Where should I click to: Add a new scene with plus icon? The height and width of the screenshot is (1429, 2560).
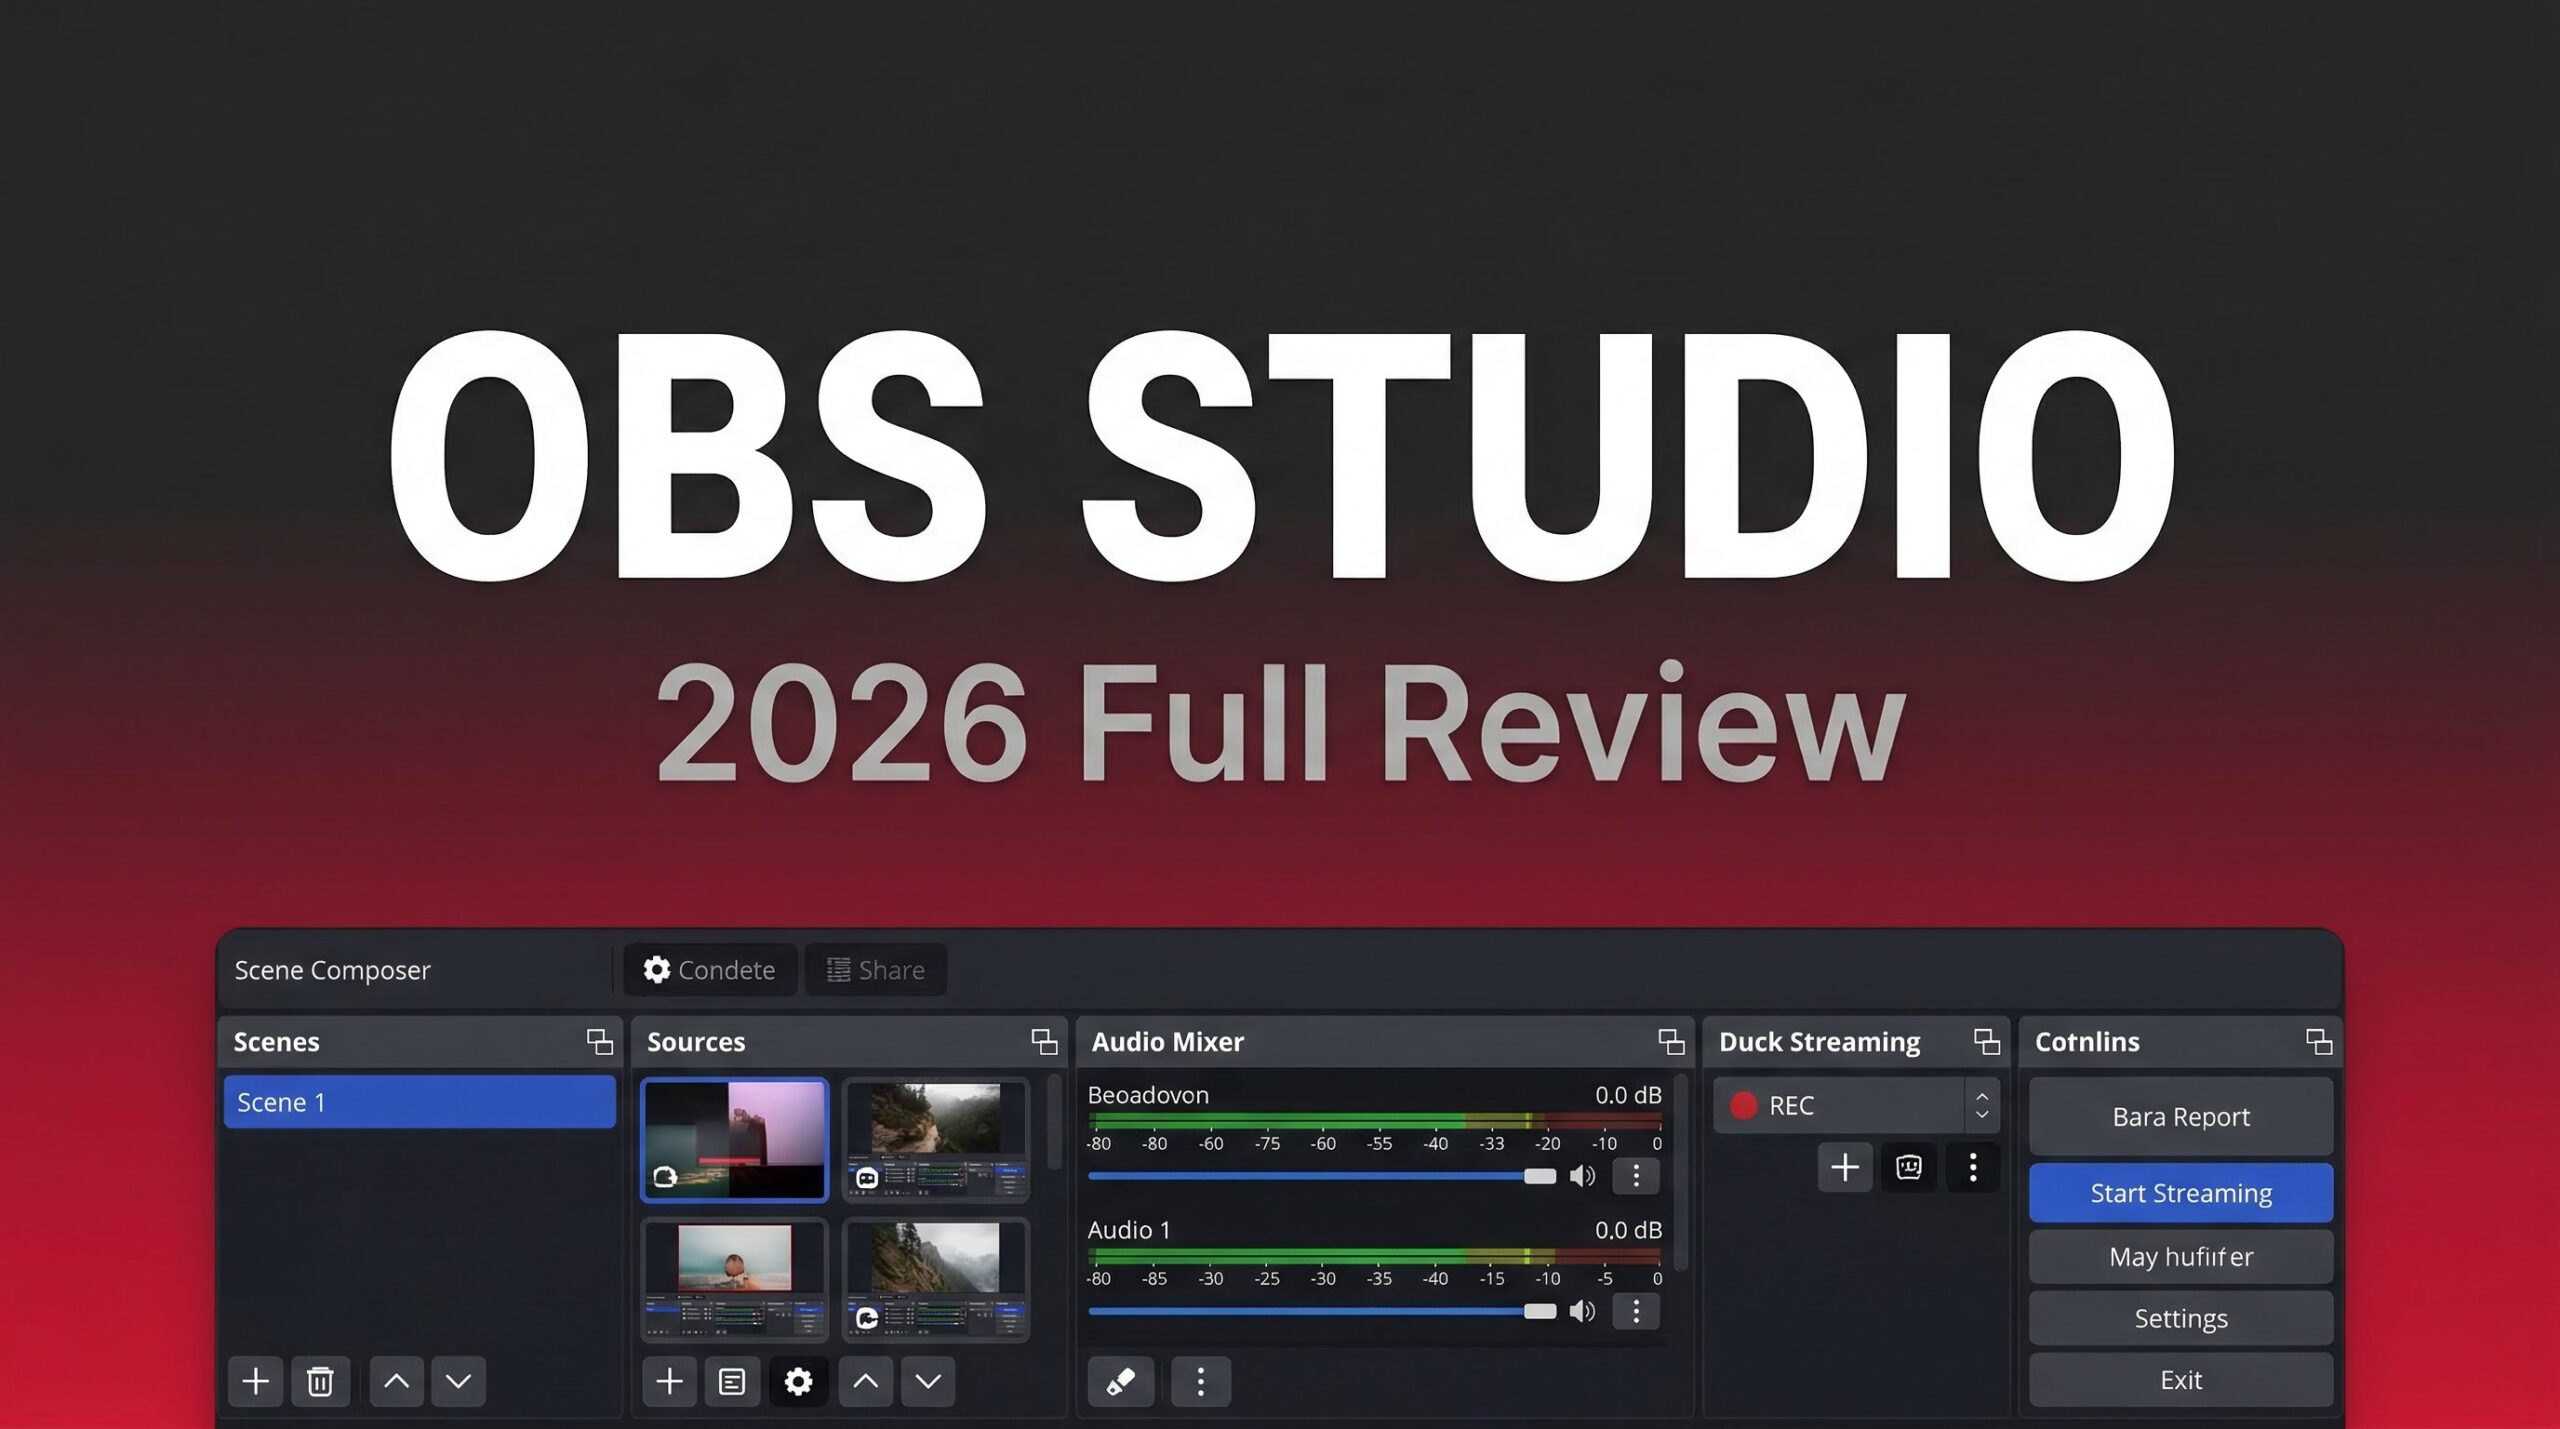(255, 1381)
